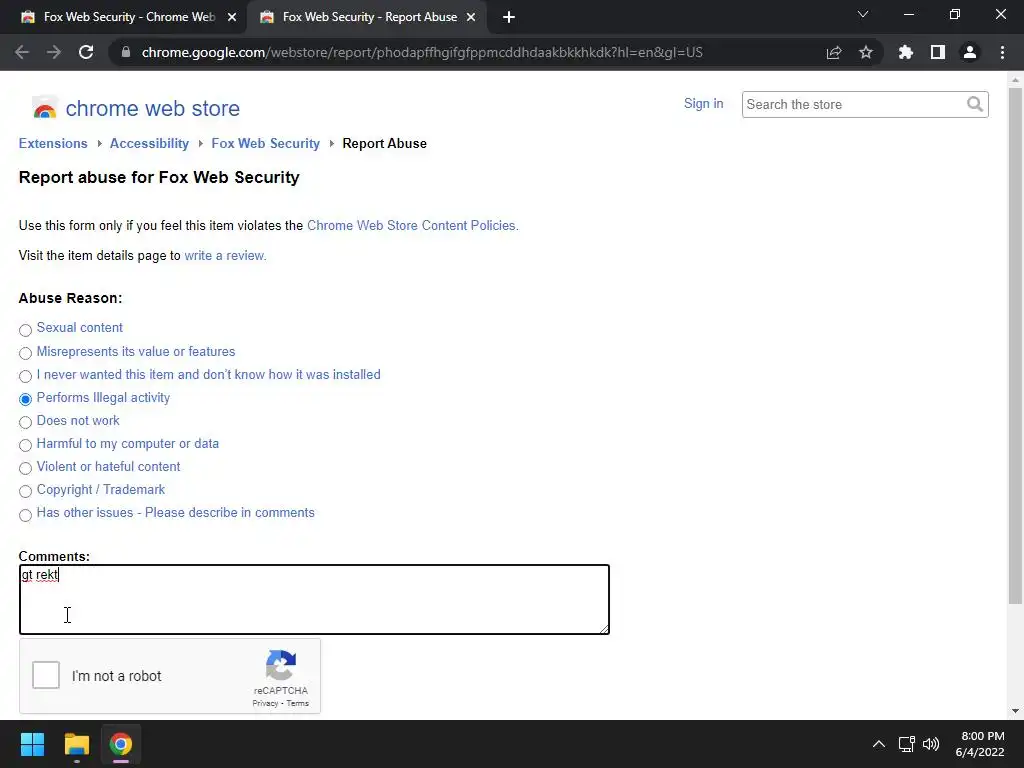Grab the Comments box resize handle
Viewport: 1024px width, 768px height.
(603, 628)
